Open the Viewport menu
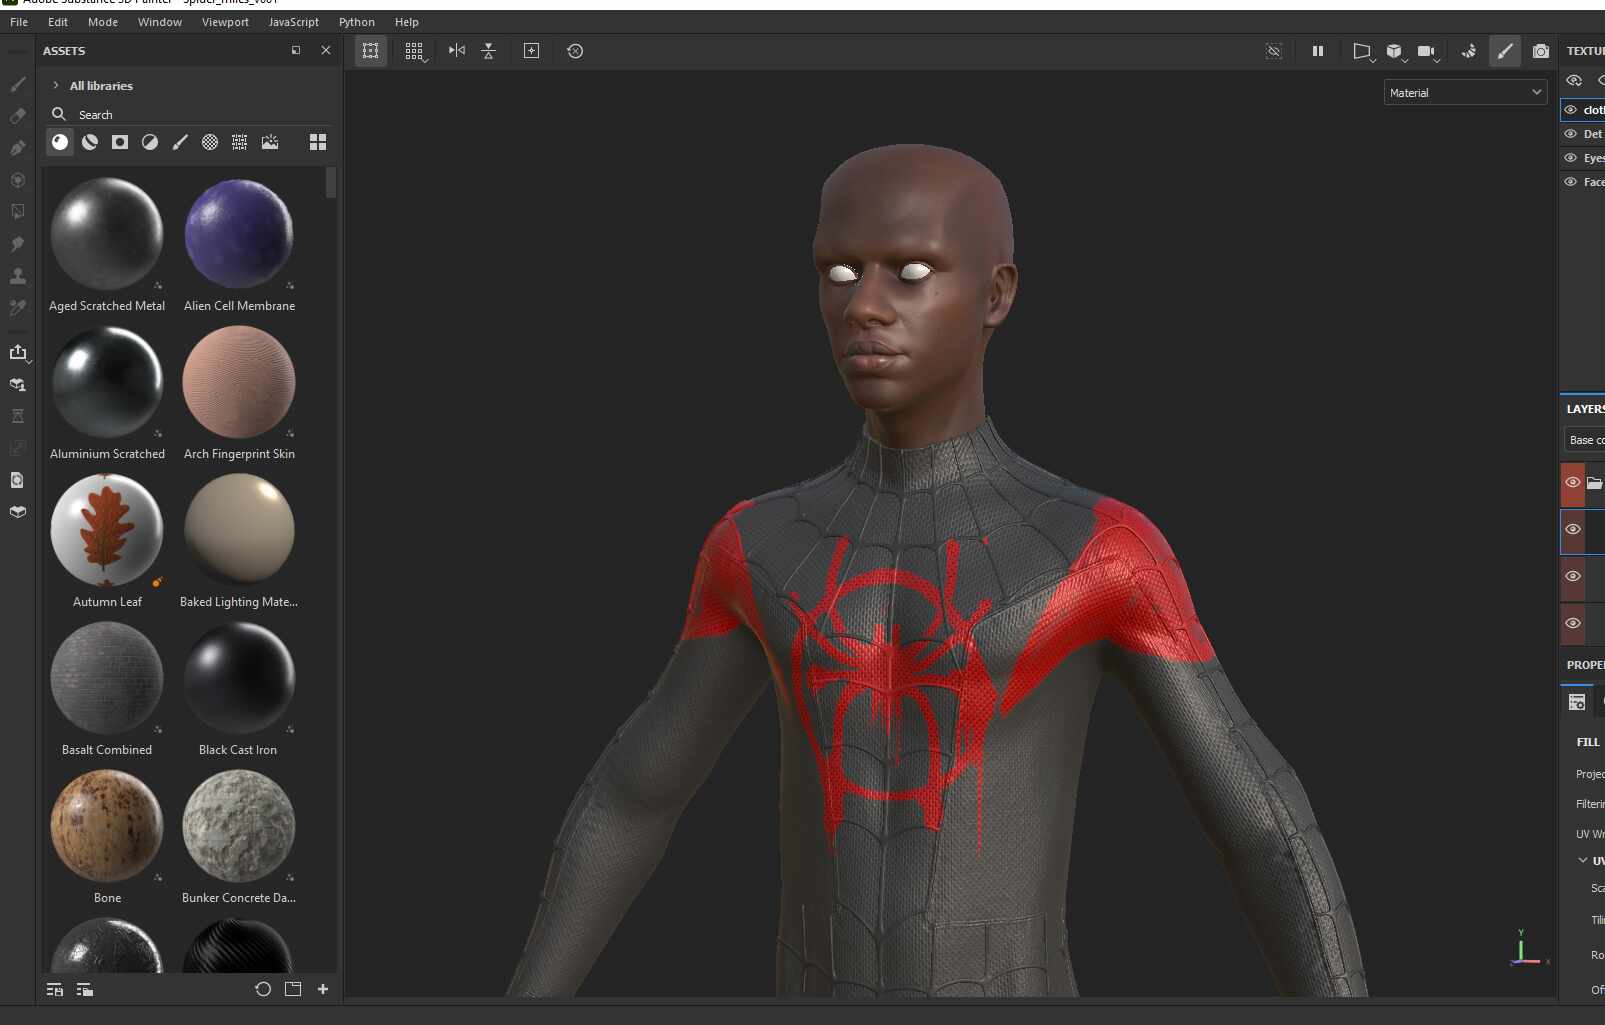 [225, 22]
